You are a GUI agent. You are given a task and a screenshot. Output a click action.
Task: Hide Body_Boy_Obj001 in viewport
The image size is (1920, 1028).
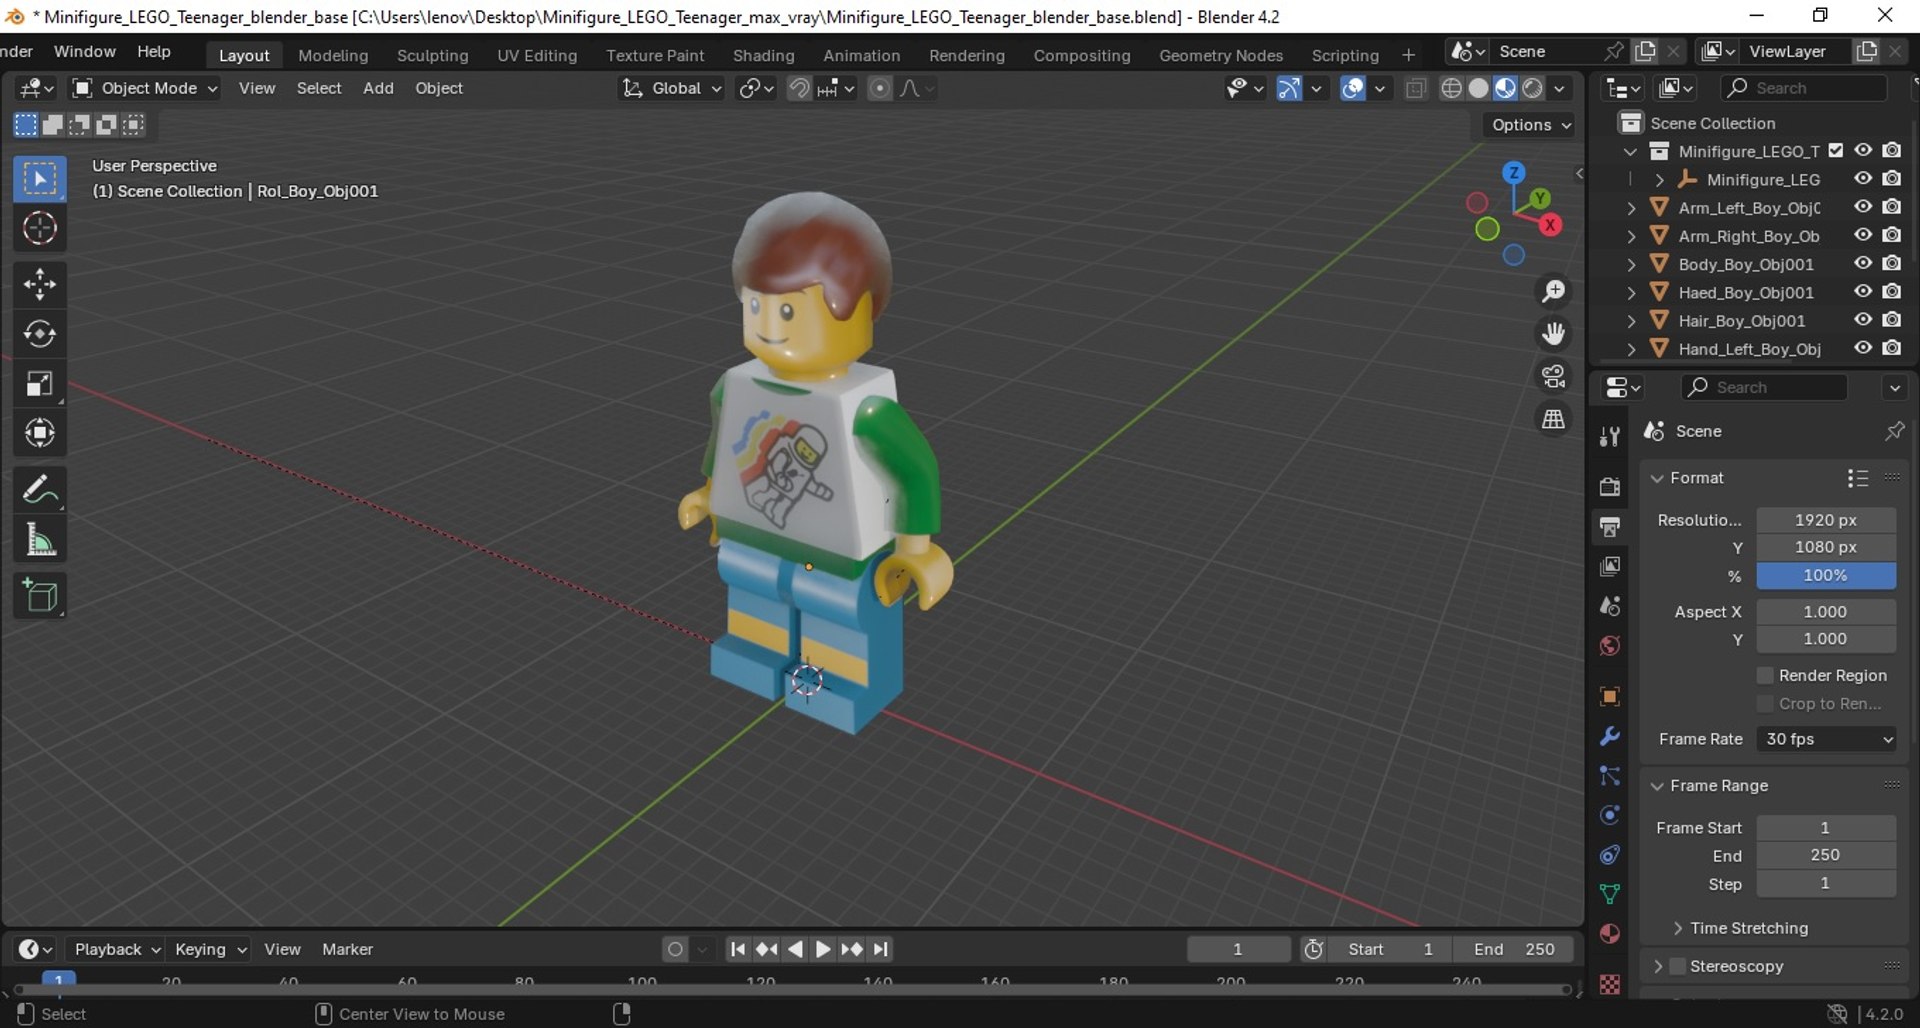[x=1863, y=264]
